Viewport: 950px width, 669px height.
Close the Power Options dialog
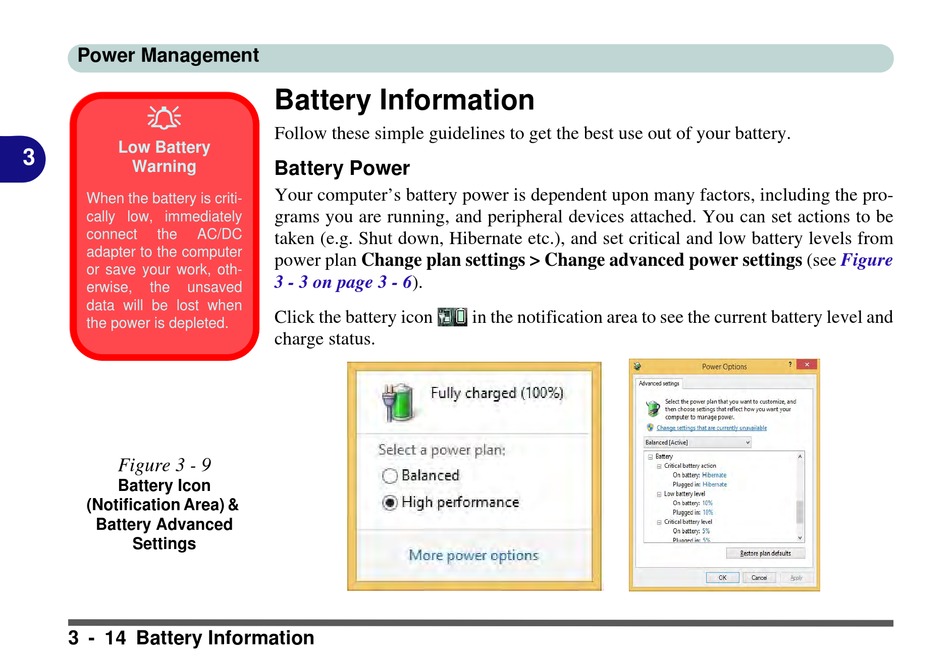pos(806,364)
